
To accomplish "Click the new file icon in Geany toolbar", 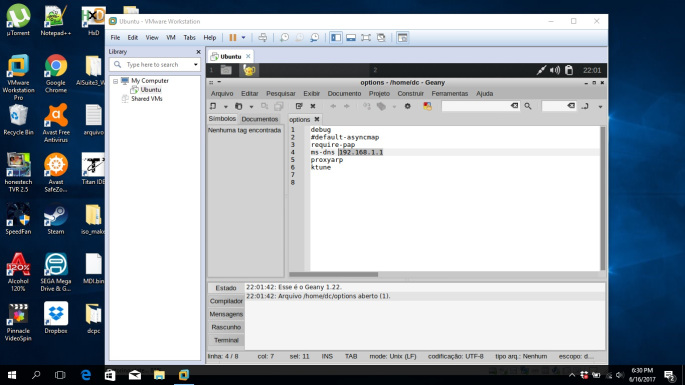I will pos(213,106).
